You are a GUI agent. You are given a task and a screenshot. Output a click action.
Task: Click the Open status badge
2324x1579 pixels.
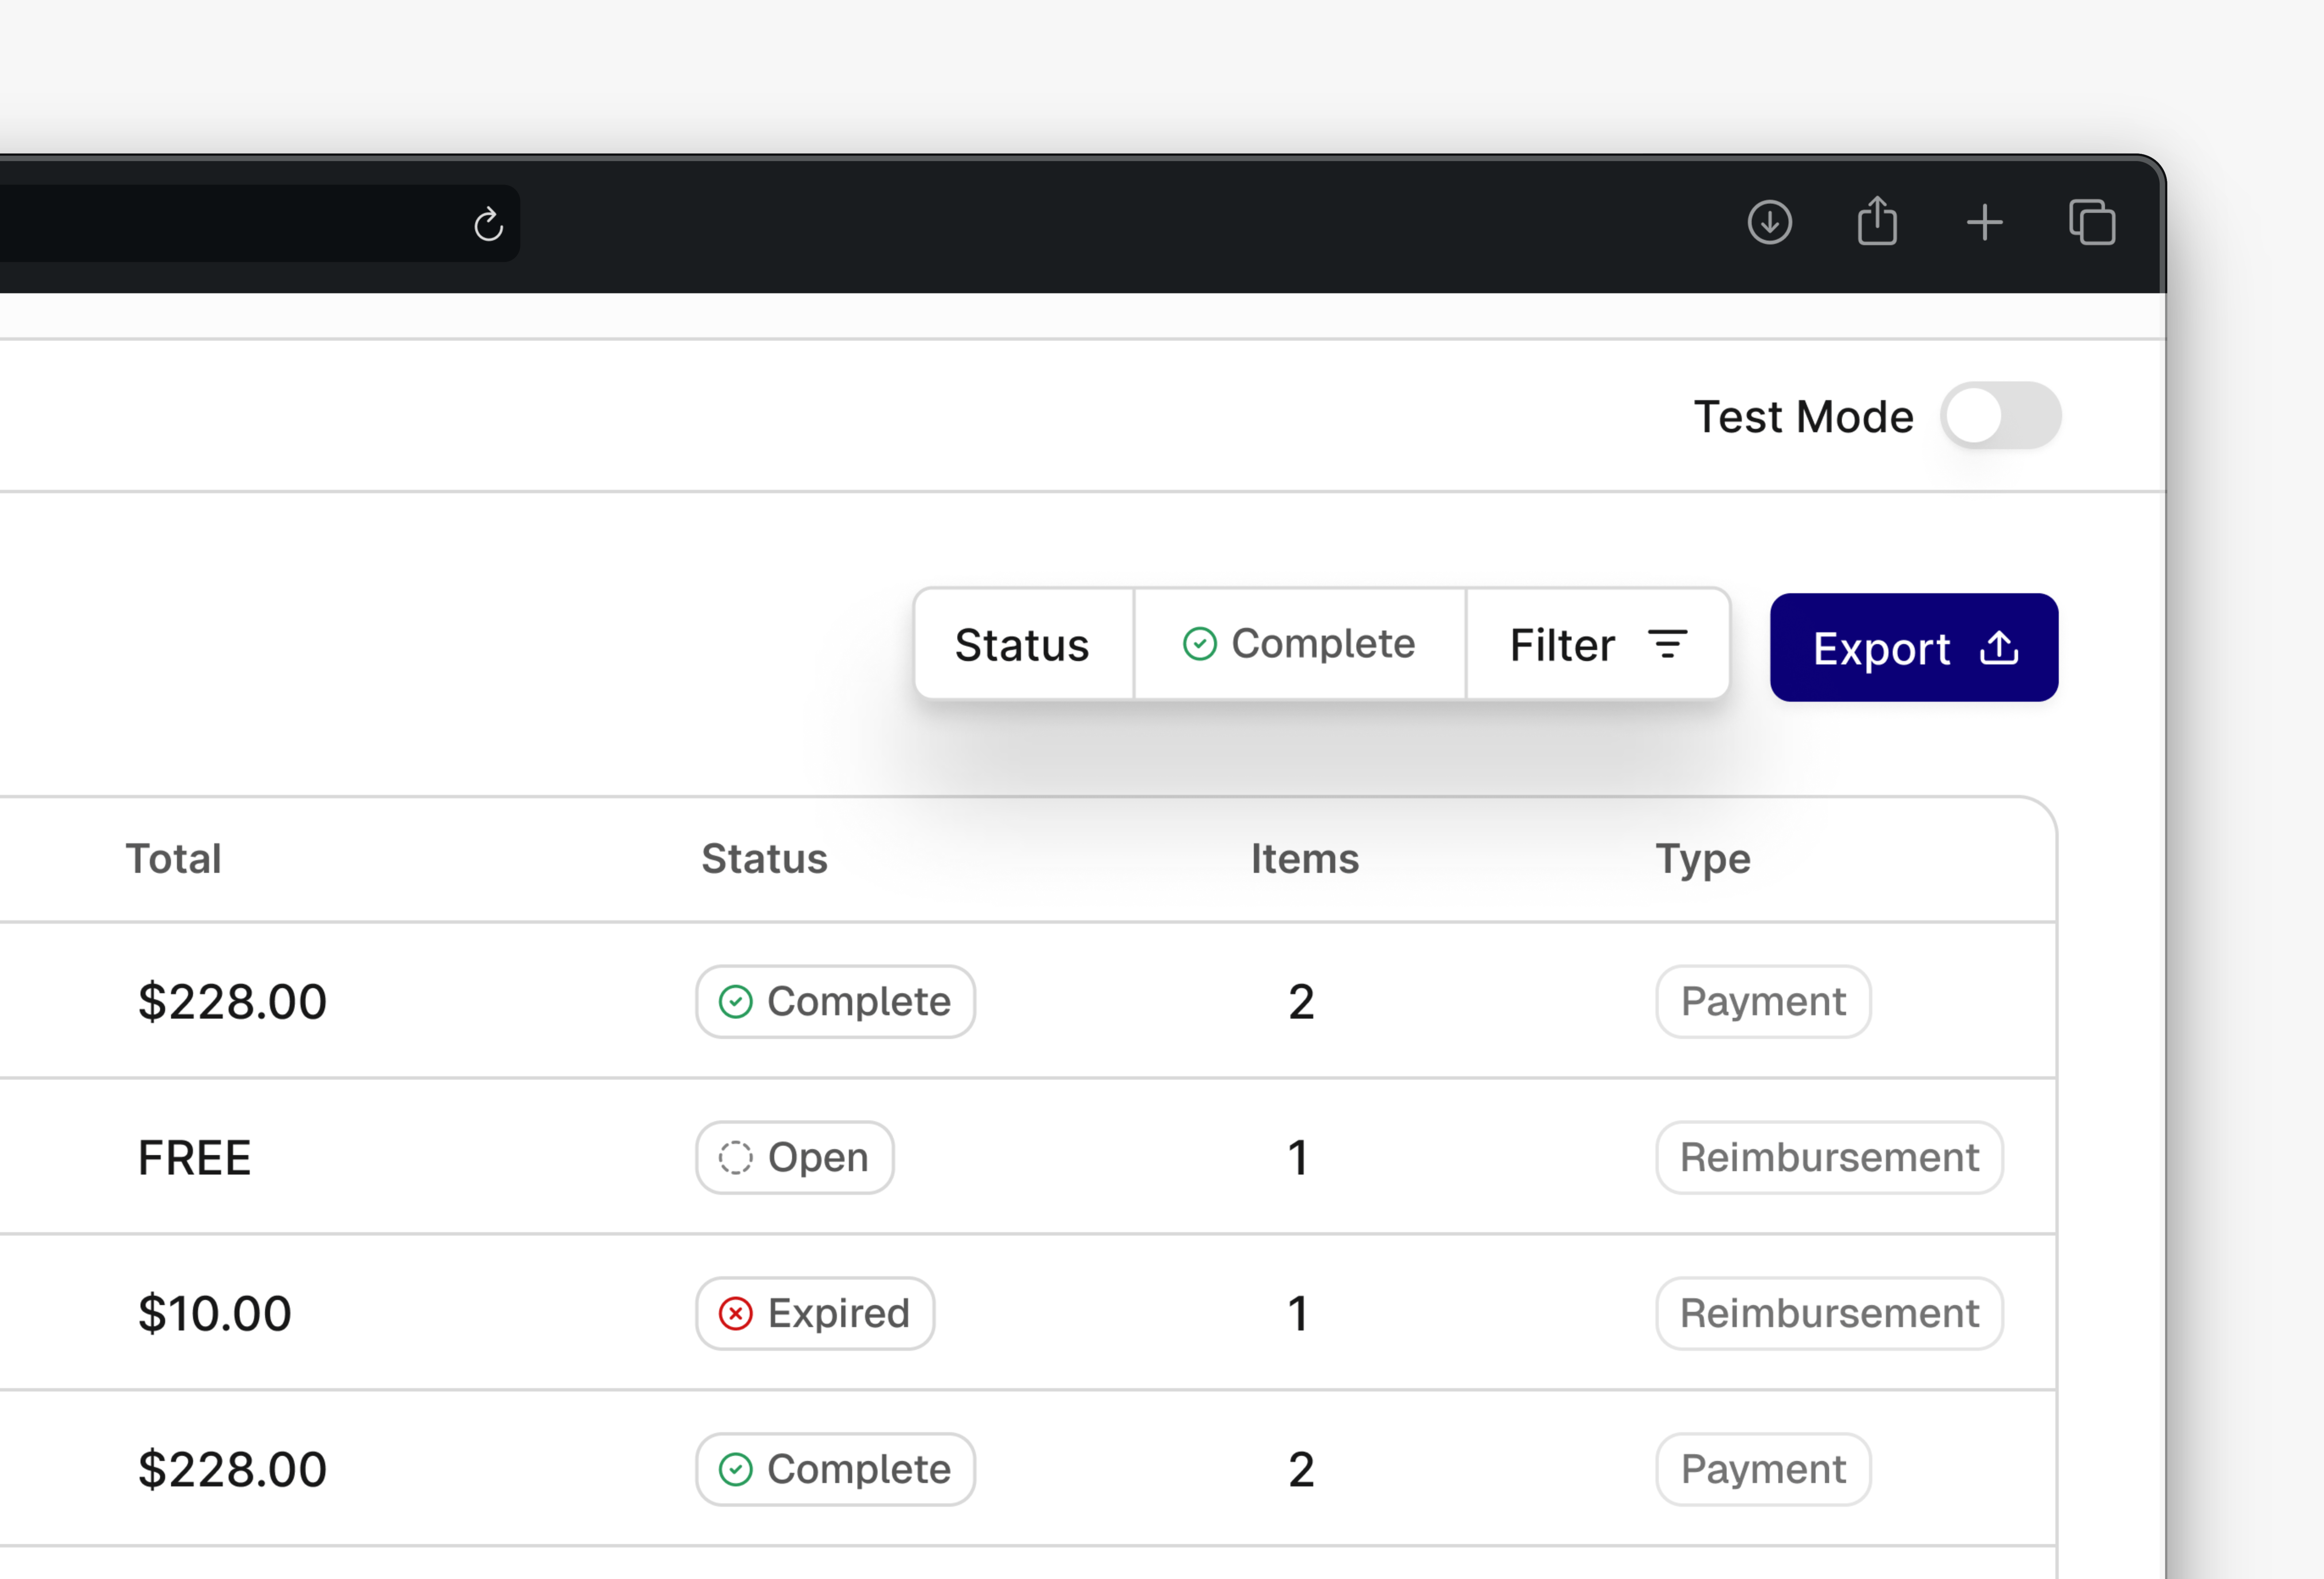[794, 1157]
